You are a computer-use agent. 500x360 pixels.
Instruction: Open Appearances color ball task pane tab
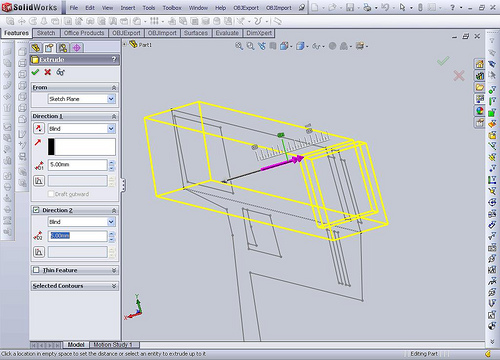480,111
